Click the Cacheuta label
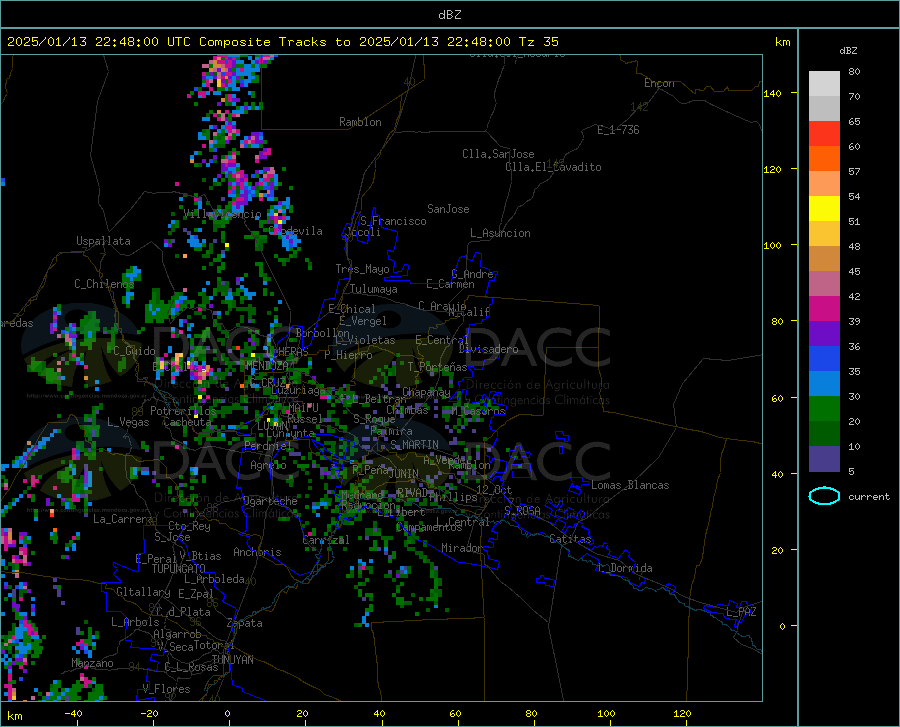Viewport: 900px width, 727px height. (187, 422)
